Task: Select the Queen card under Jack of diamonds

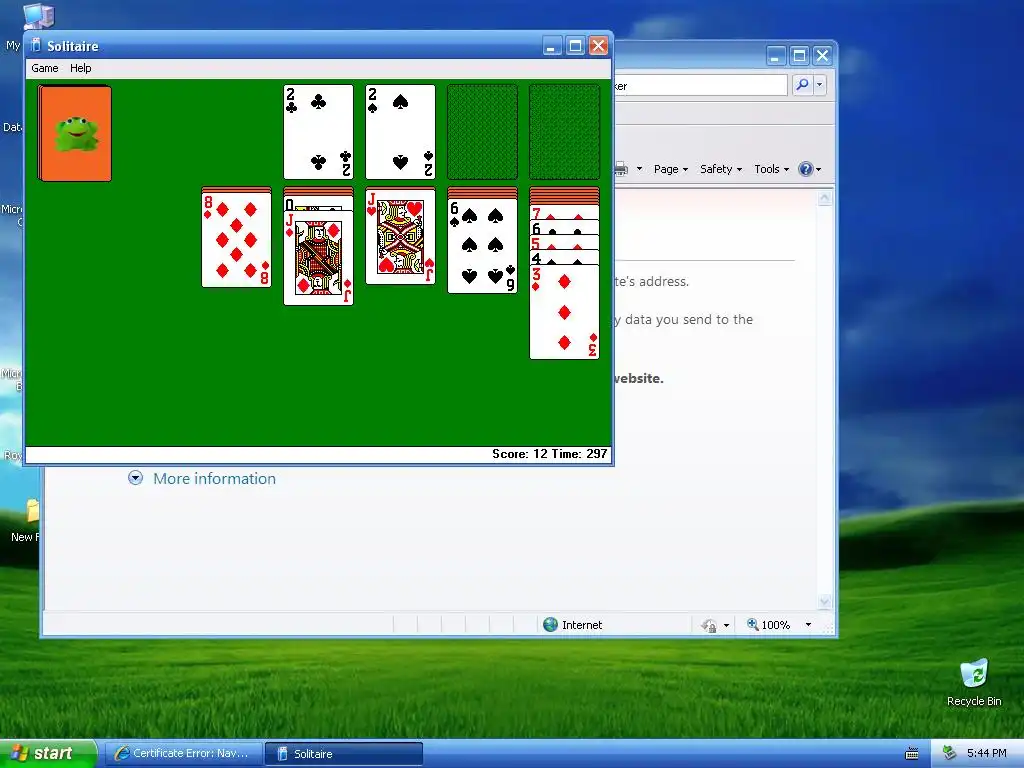Action: tap(319, 204)
